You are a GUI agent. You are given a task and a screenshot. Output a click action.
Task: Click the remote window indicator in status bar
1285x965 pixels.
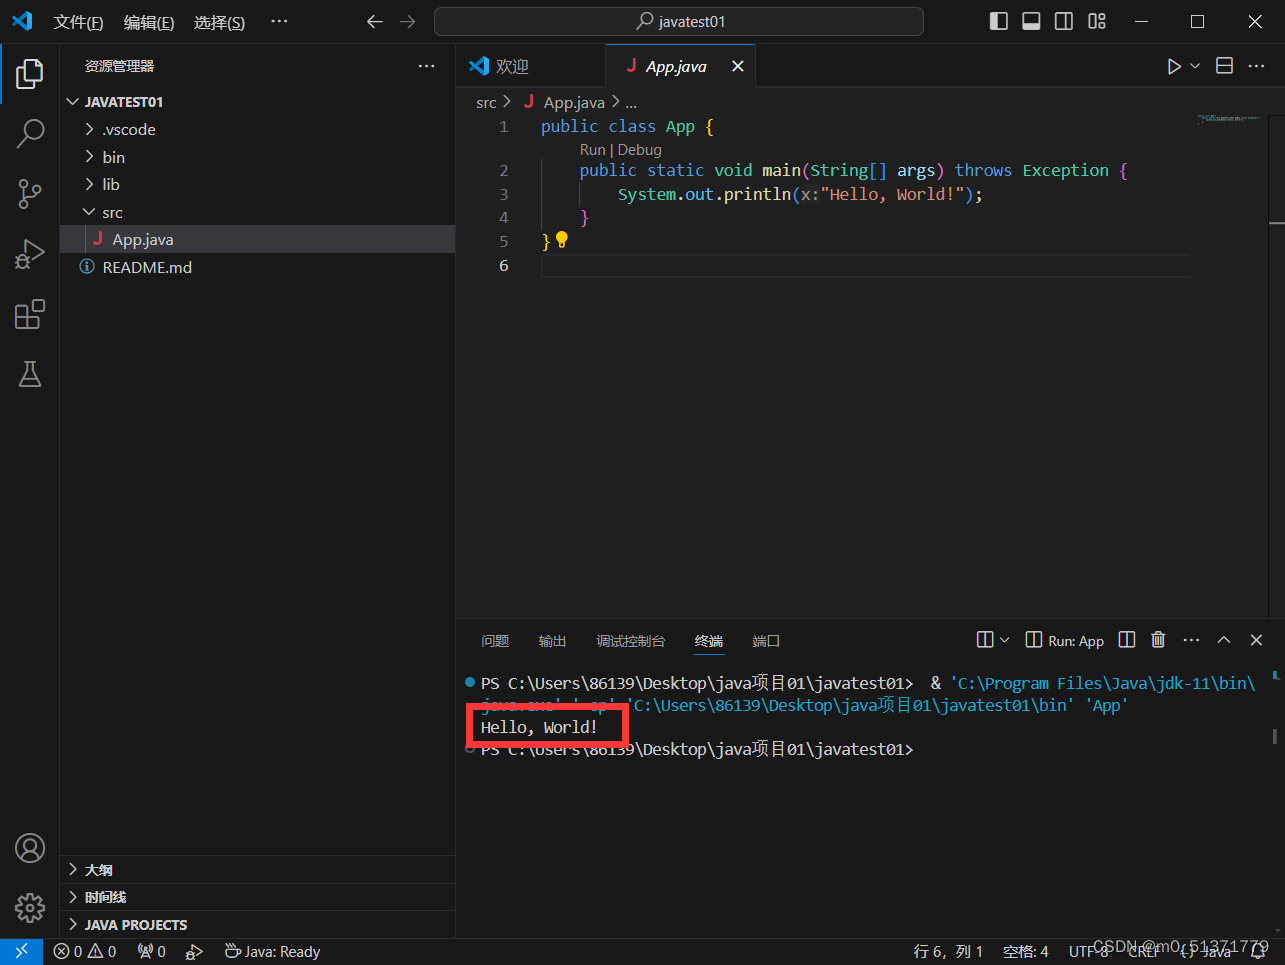(21, 952)
